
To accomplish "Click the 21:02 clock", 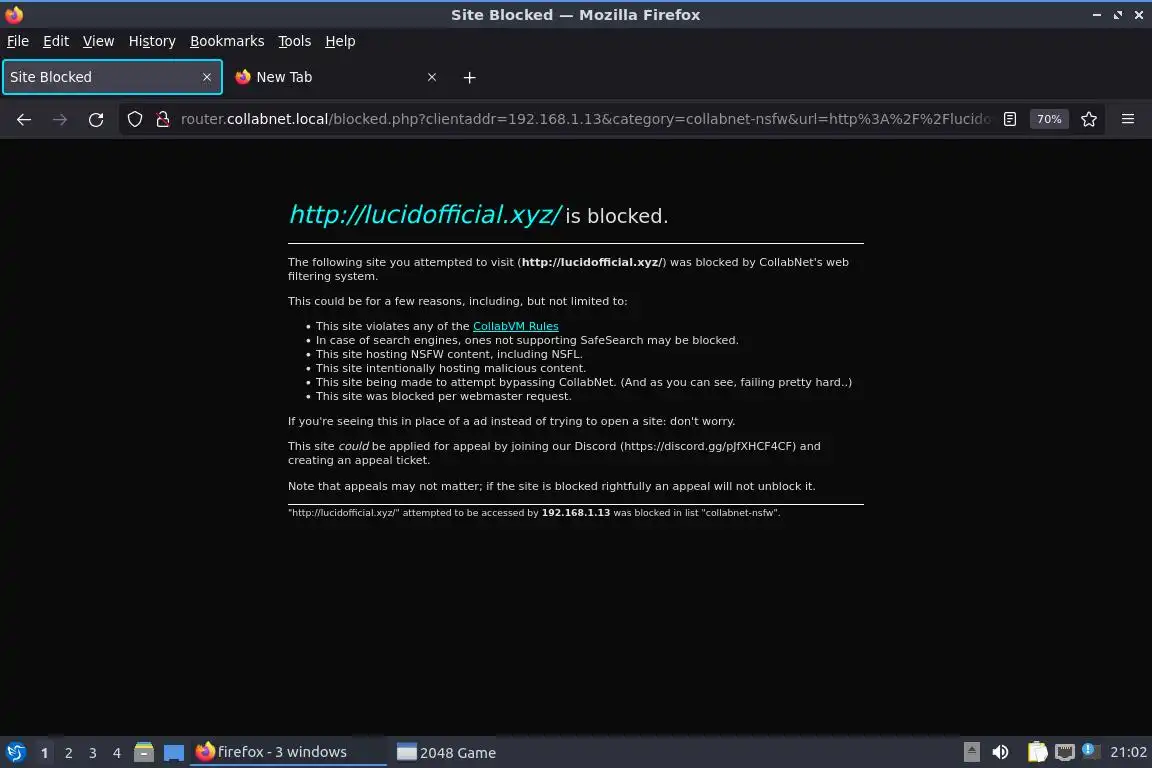I will [1128, 752].
